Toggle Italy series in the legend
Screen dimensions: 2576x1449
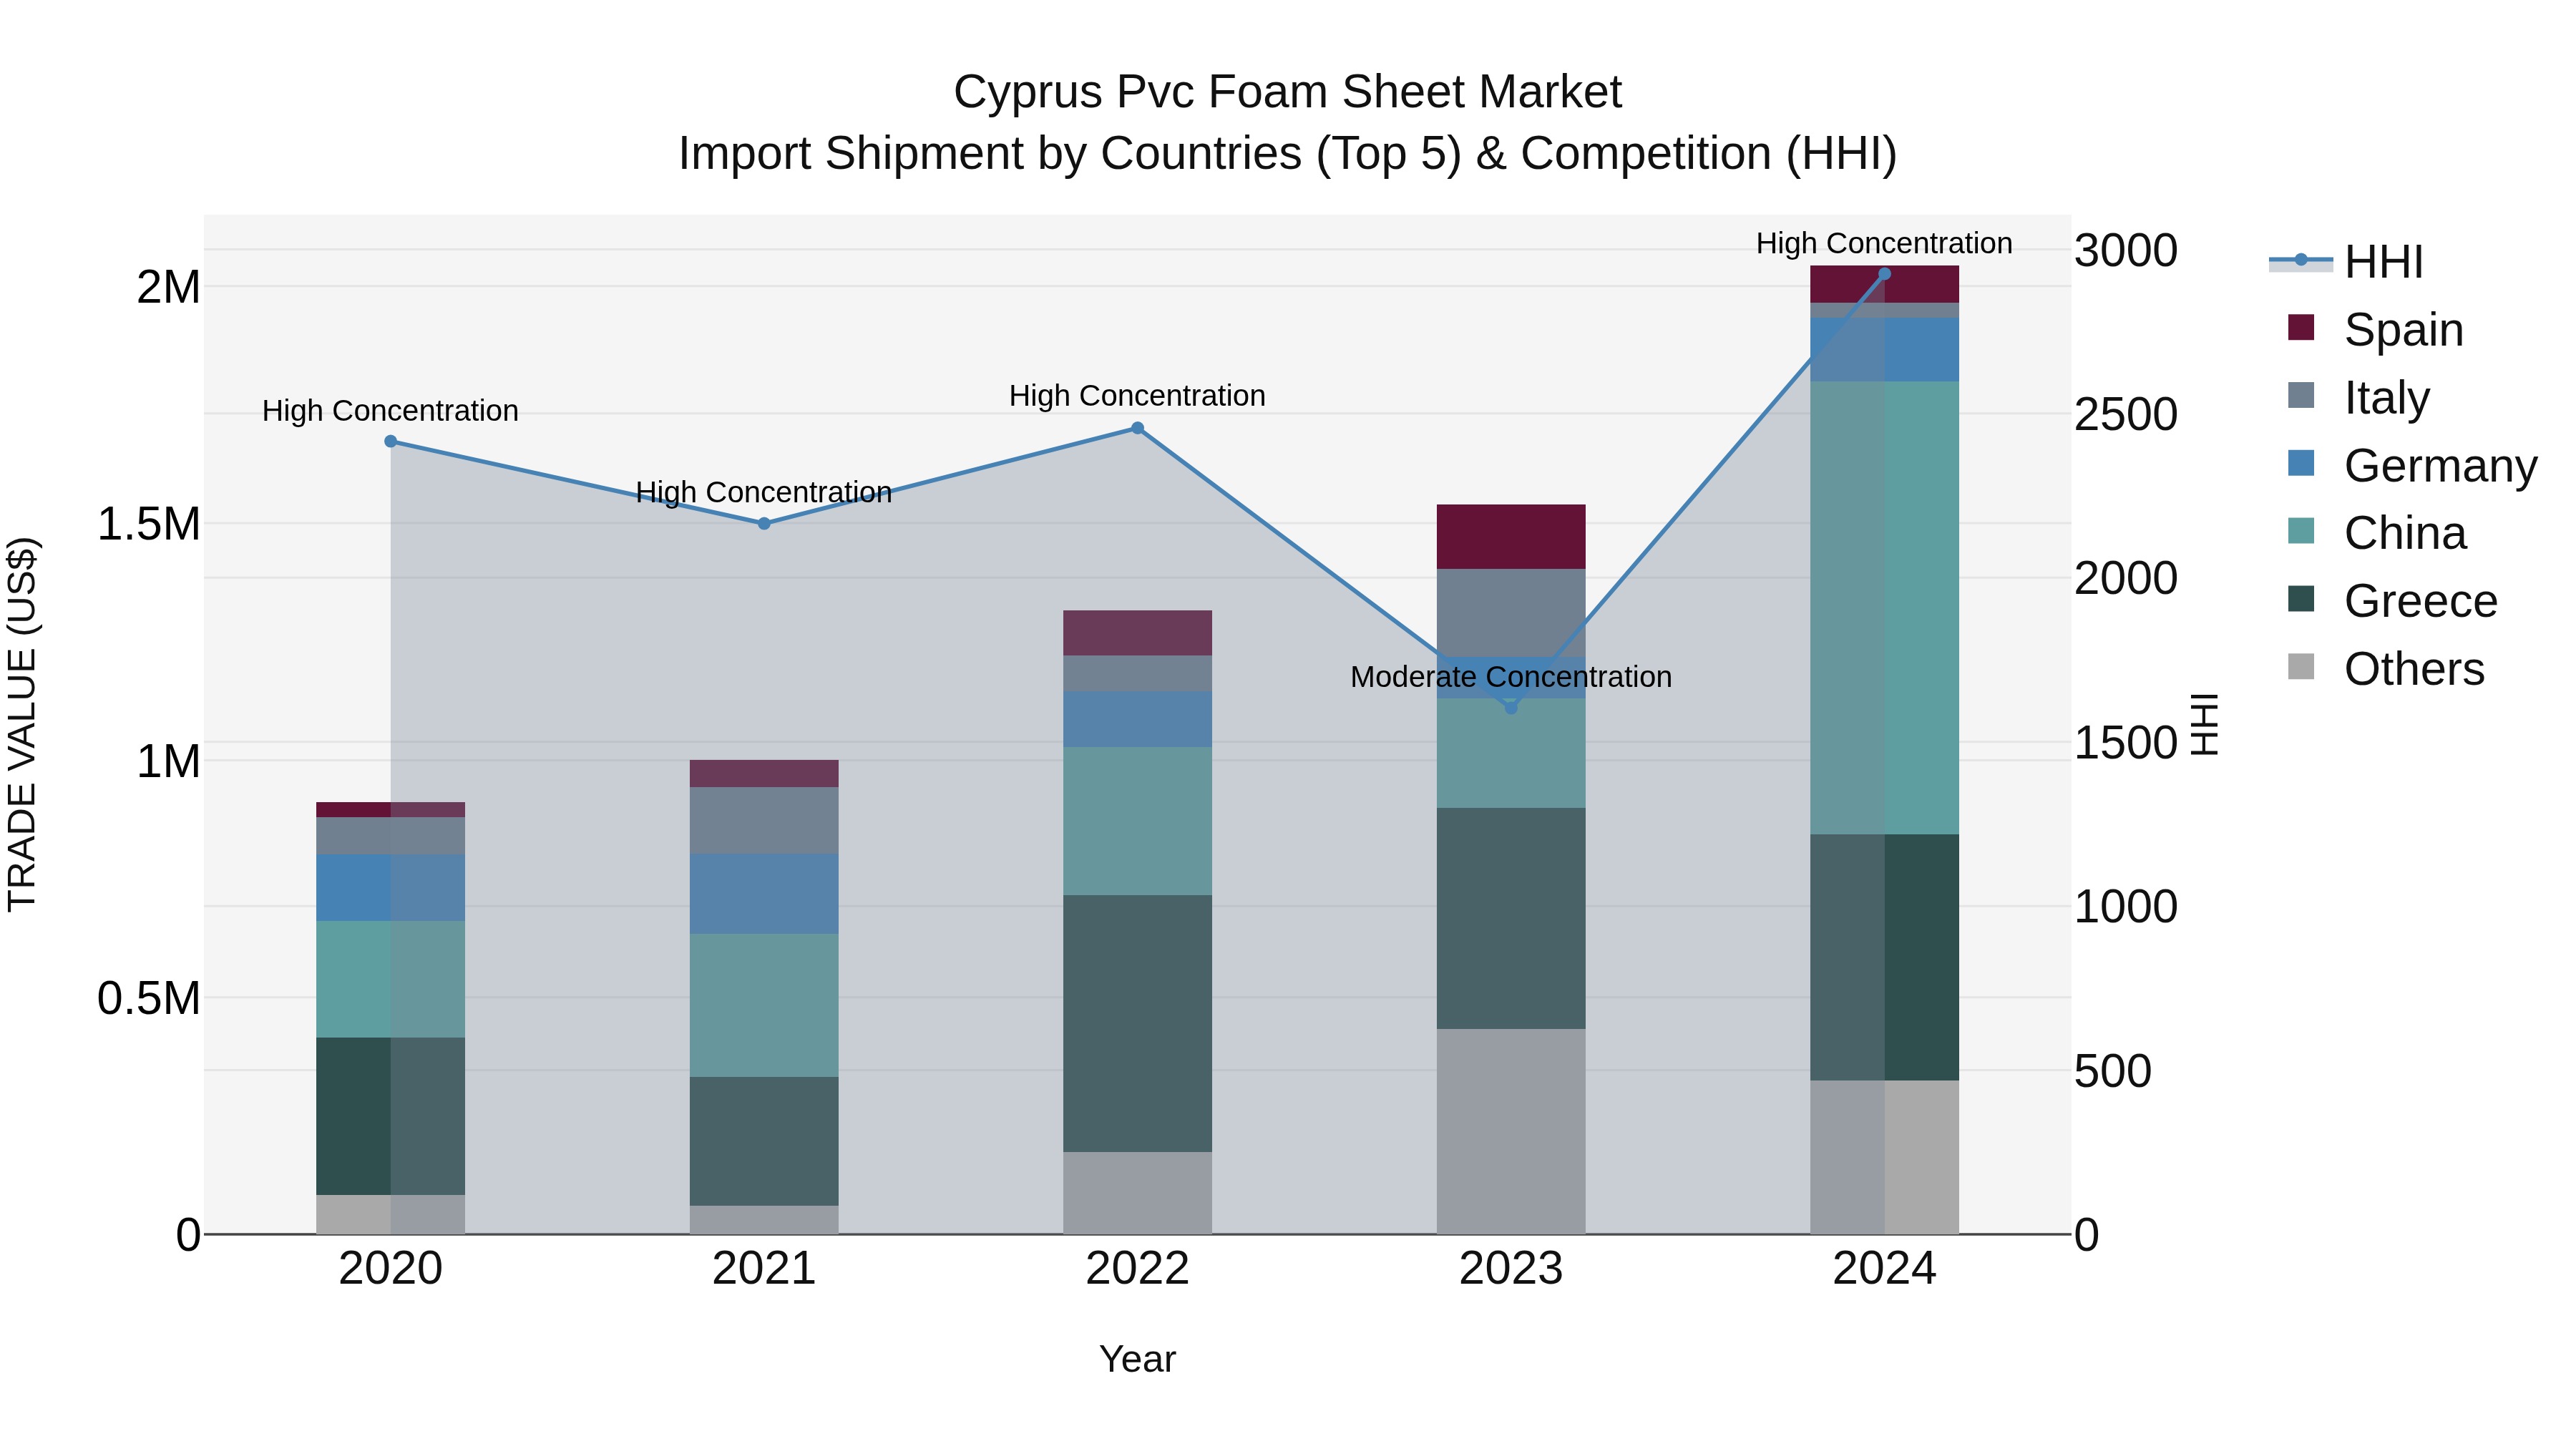tap(2358, 397)
